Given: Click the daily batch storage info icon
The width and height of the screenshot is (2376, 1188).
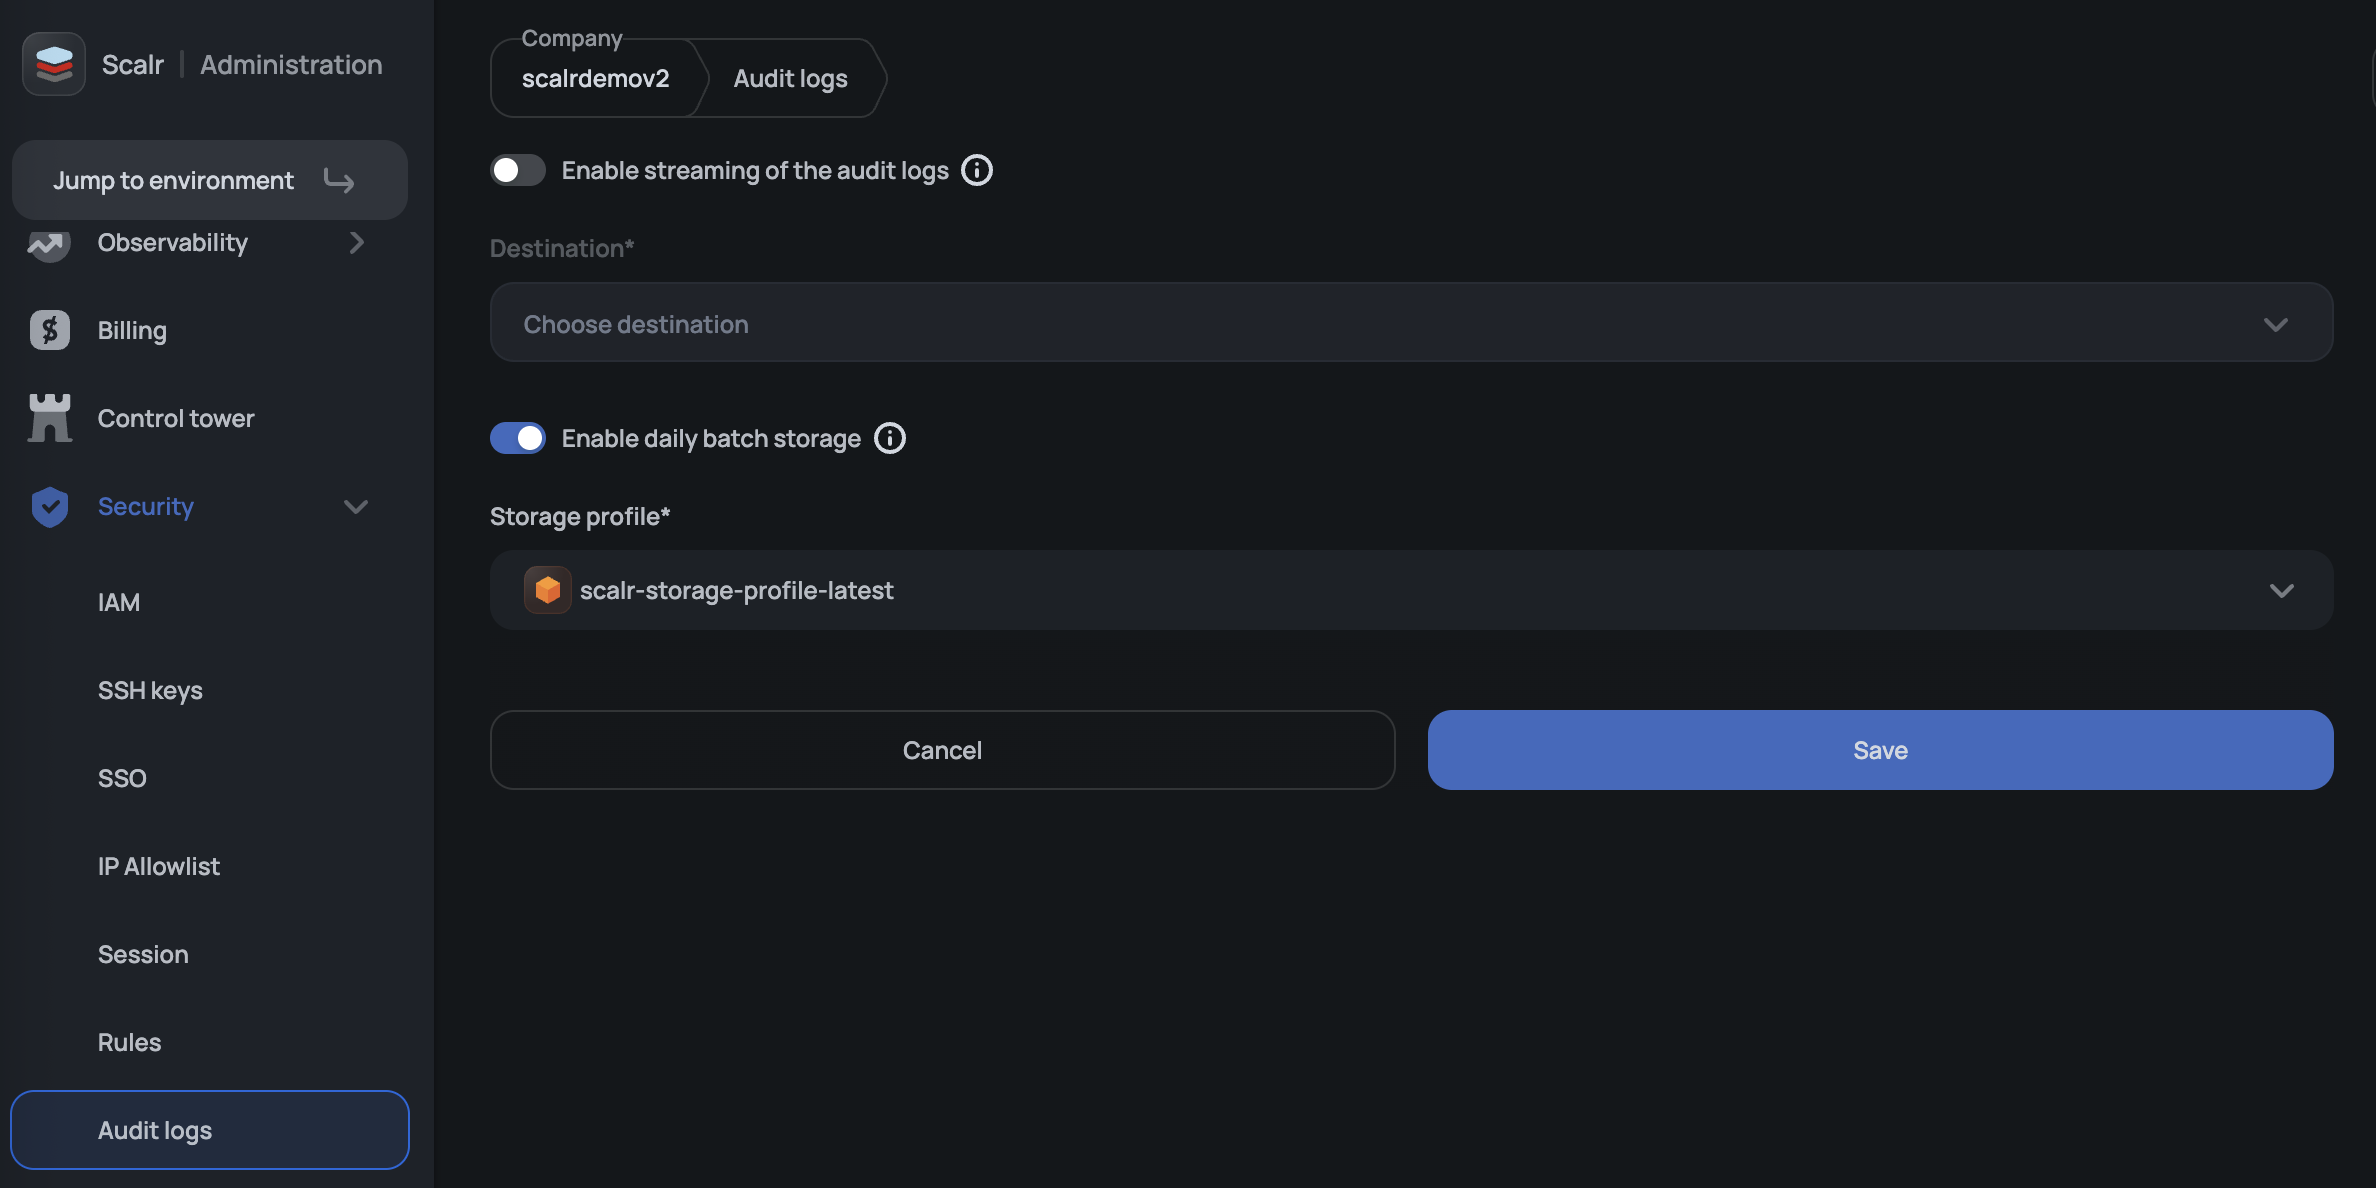Looking at the screenshot, I should point(889,438).
